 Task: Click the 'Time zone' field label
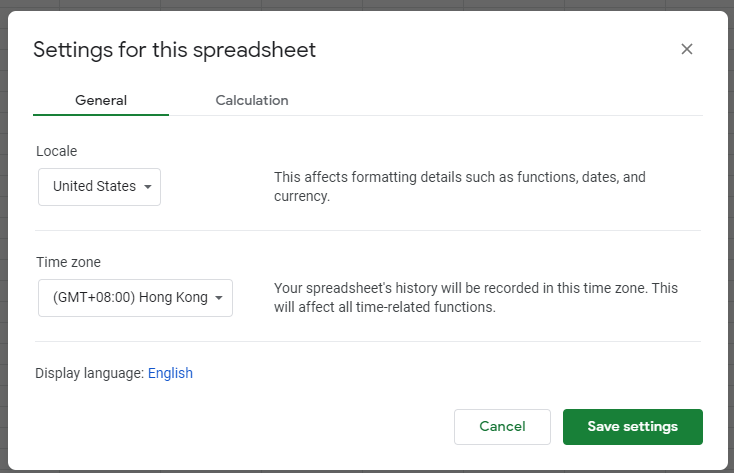point(68,262)
